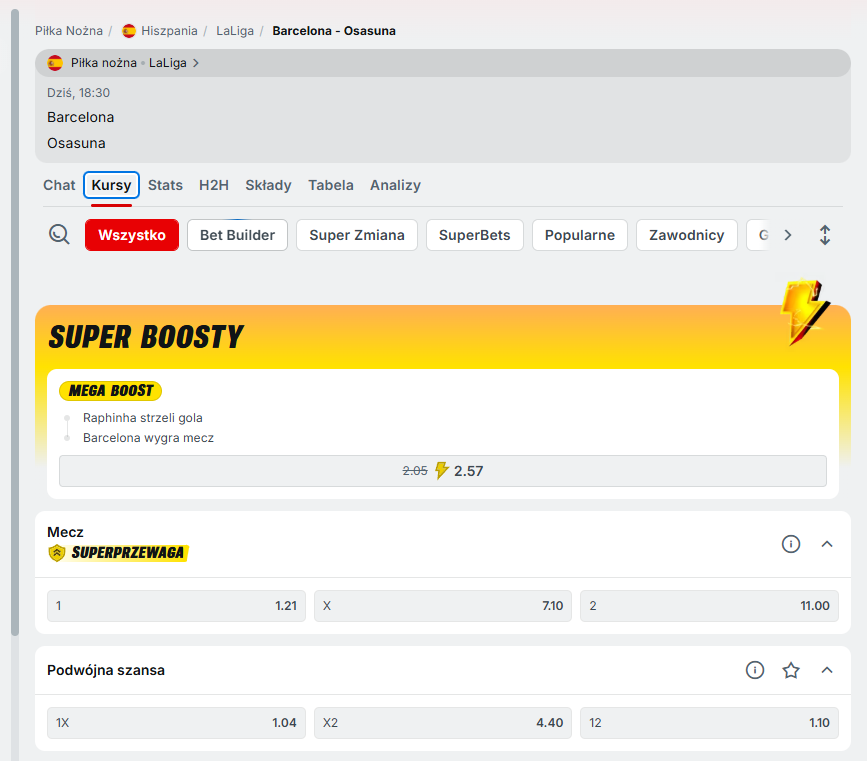Click the Superprzewaga badge icon
Viewport: 867px width, 761px height.
57,553
